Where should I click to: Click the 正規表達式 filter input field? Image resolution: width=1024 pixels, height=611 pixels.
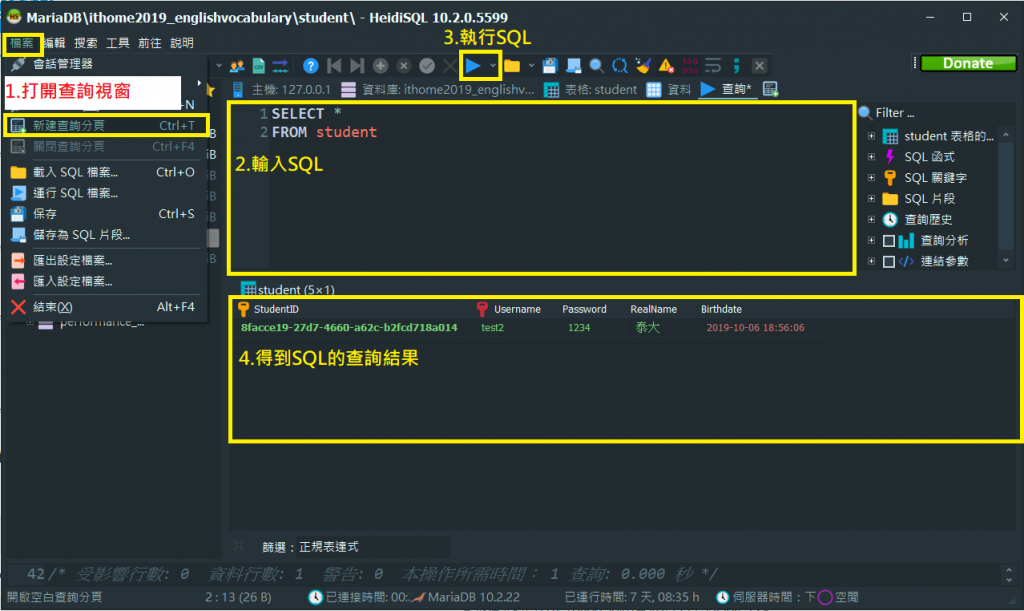(x=374, y=547)
